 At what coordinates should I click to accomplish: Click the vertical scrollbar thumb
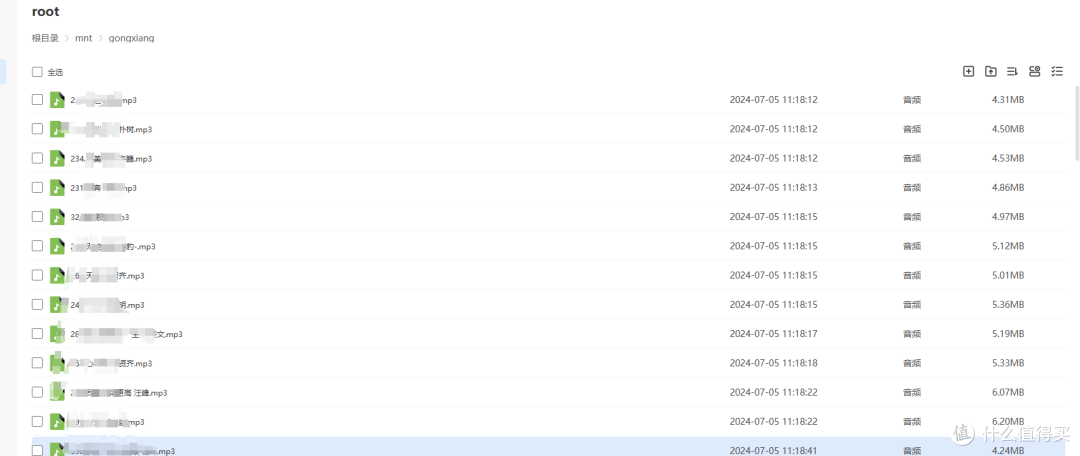(1077, 123)
